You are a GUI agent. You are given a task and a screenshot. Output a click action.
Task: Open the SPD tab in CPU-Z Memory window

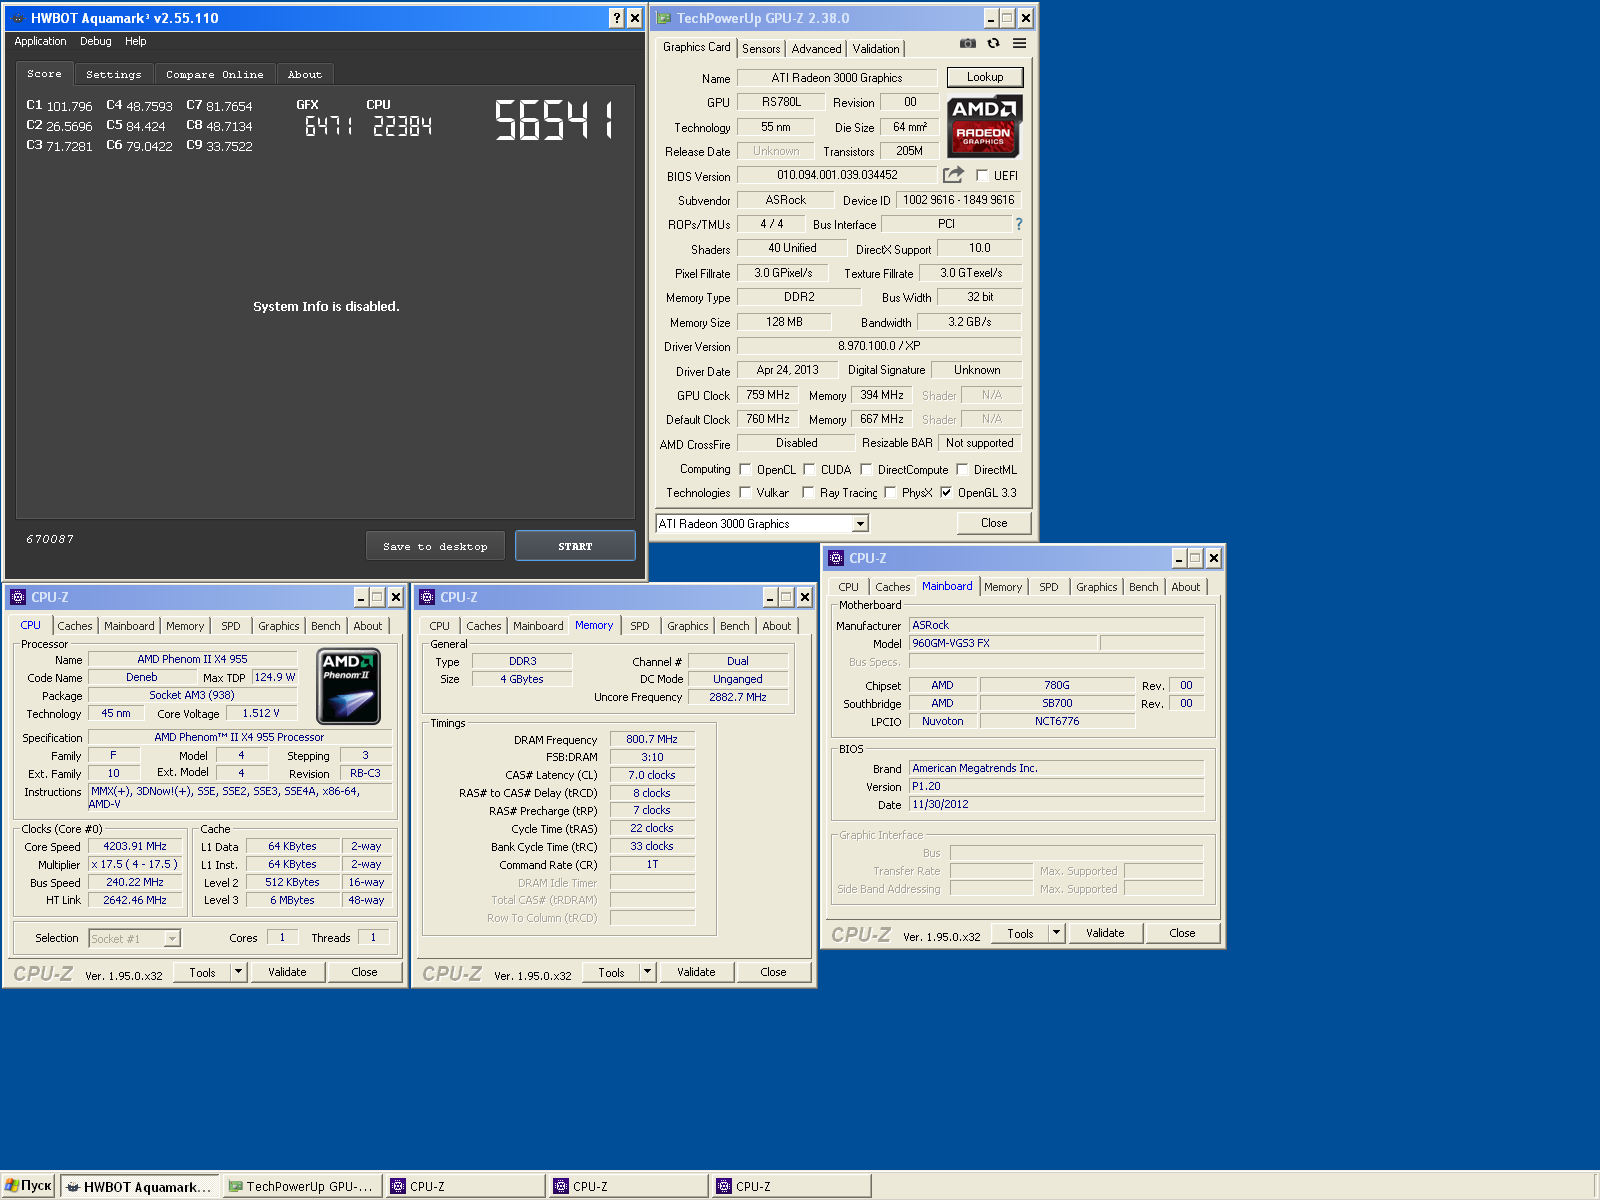coord(640,626)
